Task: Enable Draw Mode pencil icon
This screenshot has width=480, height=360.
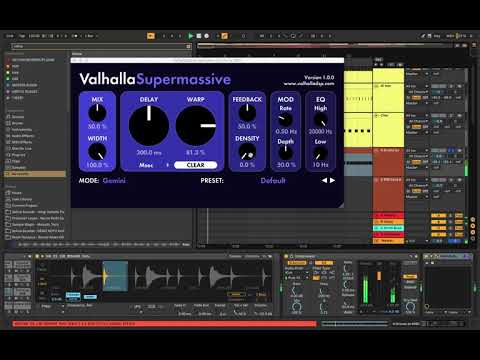Action: pyautogui.click(x=423, y=36)
